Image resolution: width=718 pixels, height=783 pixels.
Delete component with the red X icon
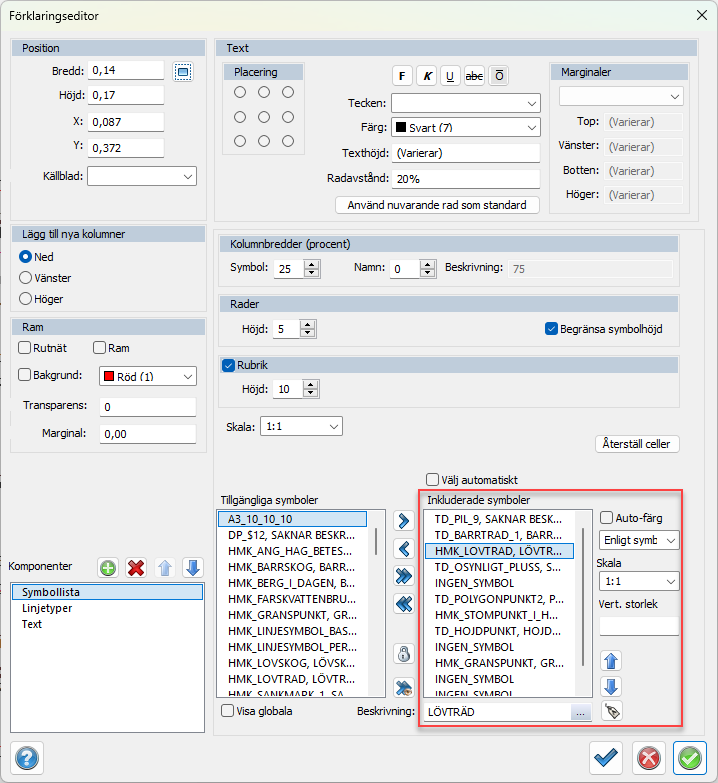click(136, 568)
